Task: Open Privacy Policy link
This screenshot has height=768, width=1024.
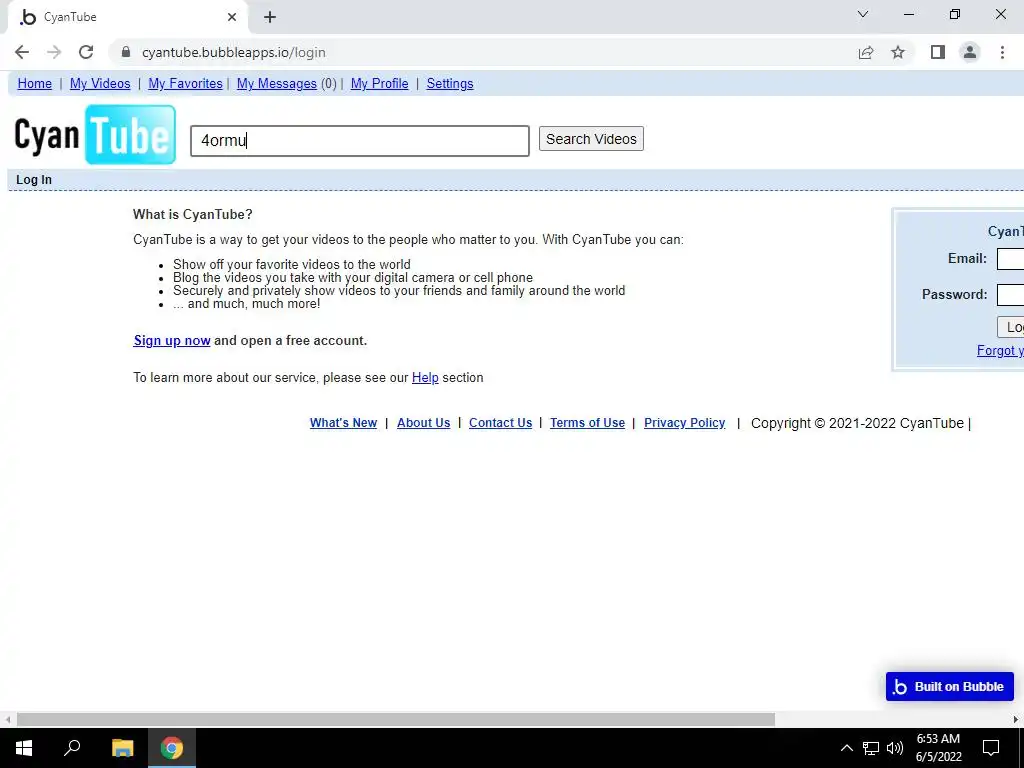Action: tap(684, 423)
